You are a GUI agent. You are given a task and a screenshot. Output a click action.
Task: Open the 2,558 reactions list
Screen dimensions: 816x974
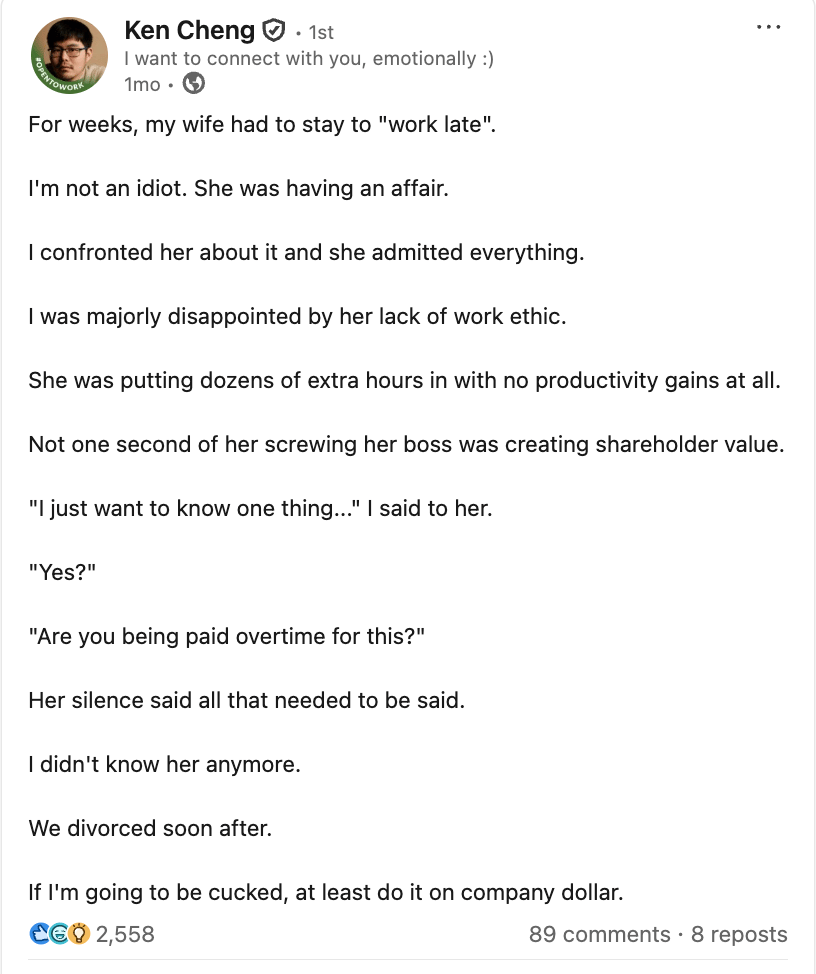(126, 934)
